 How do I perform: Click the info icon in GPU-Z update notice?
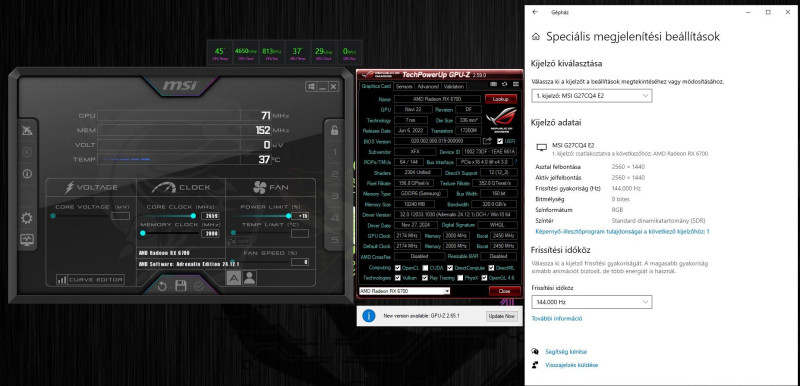pyautogui.click(x=368, y=316)
